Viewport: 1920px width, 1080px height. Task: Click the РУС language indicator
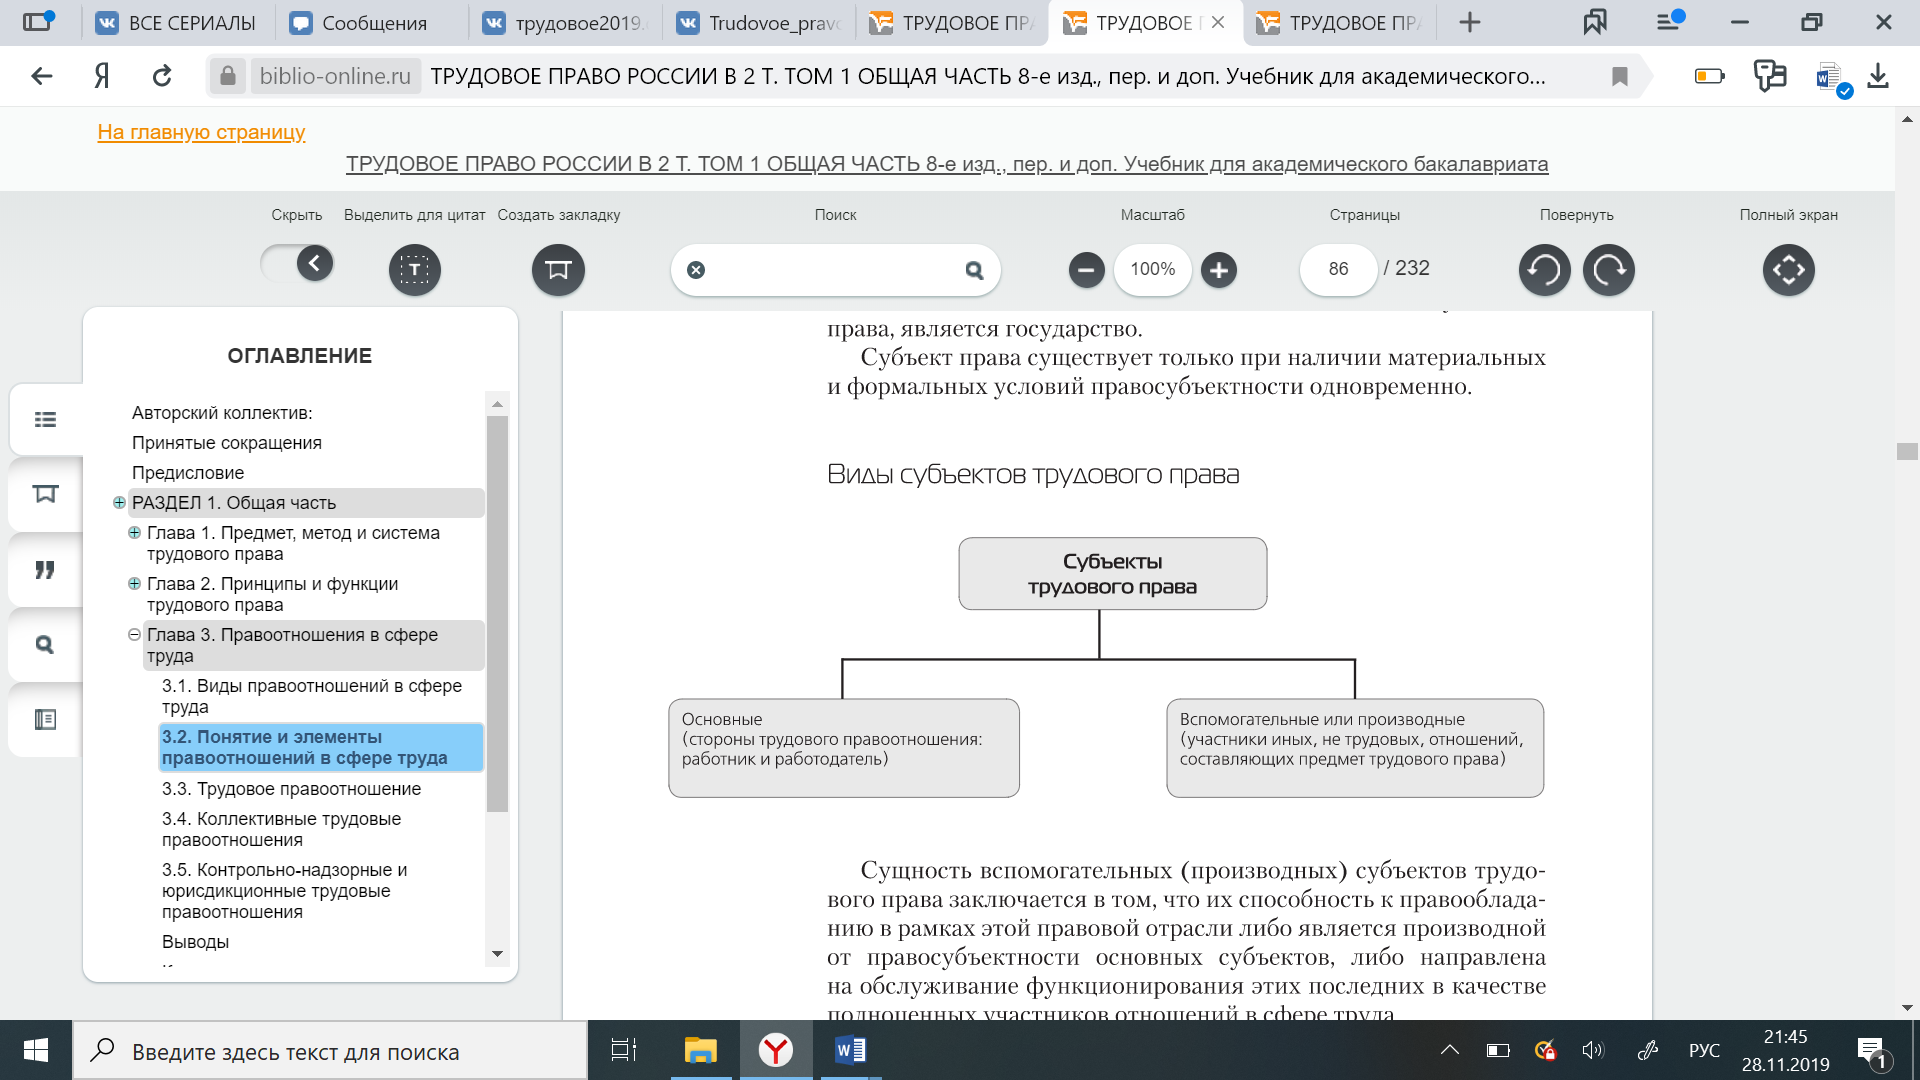pyautogui.click(x=1705, y=1051)
